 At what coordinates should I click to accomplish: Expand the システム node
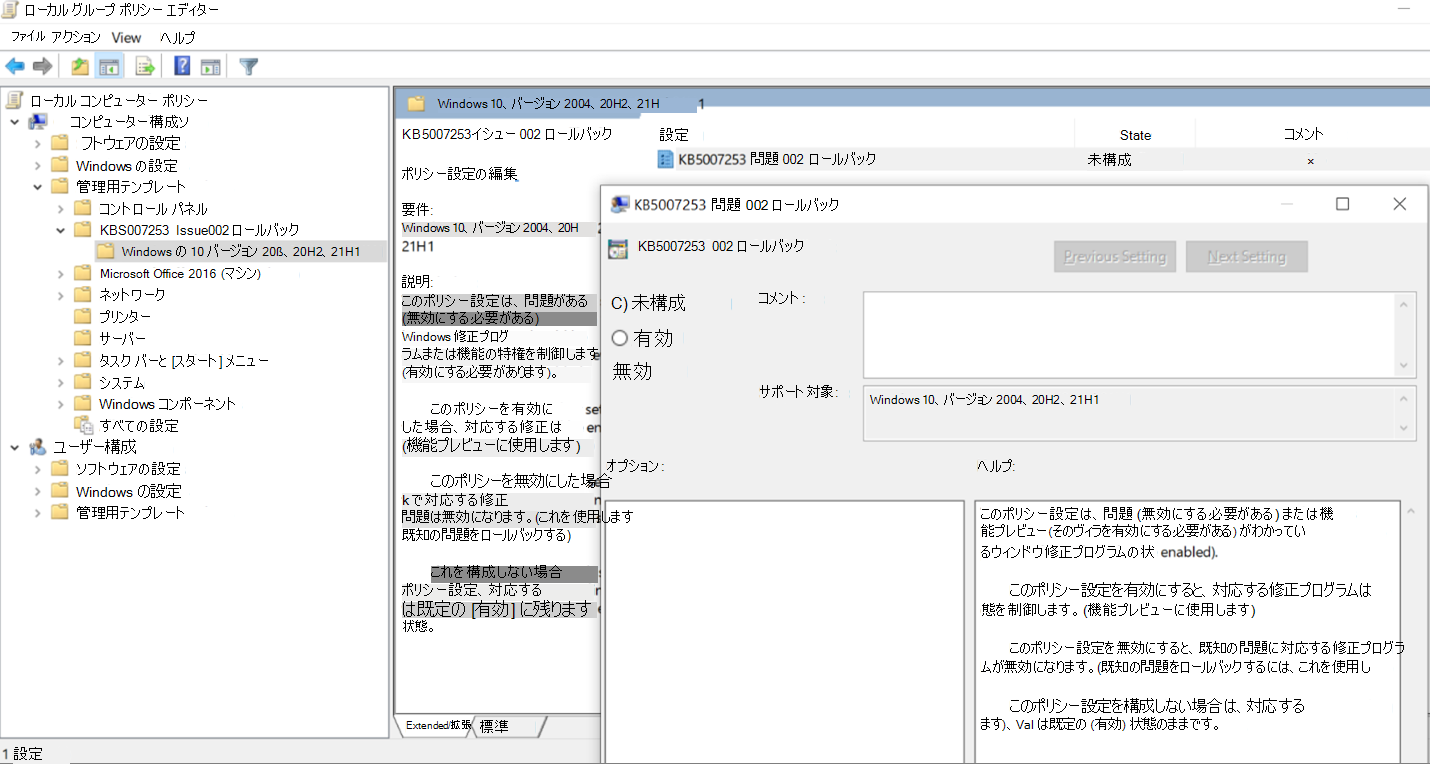click(x=60, y=382)
